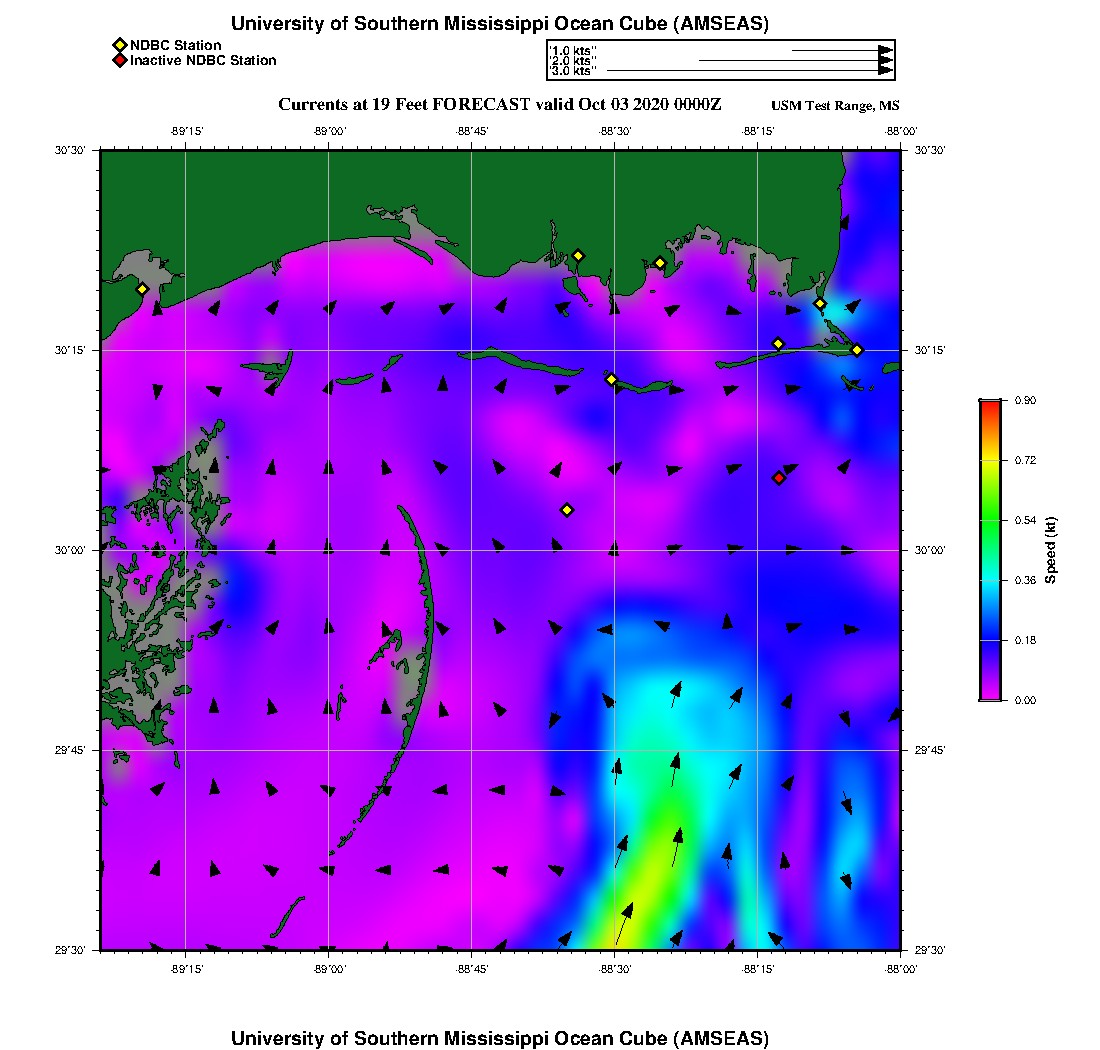Click the easternmost yellow station marker on the 30°15' line

[857, 350]
